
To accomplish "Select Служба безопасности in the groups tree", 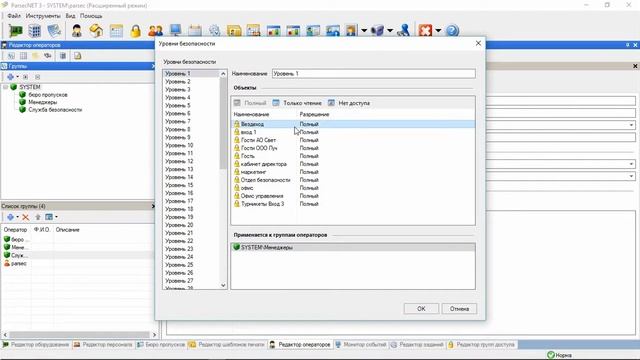I will pyautogui.click(x=55, y=110).
